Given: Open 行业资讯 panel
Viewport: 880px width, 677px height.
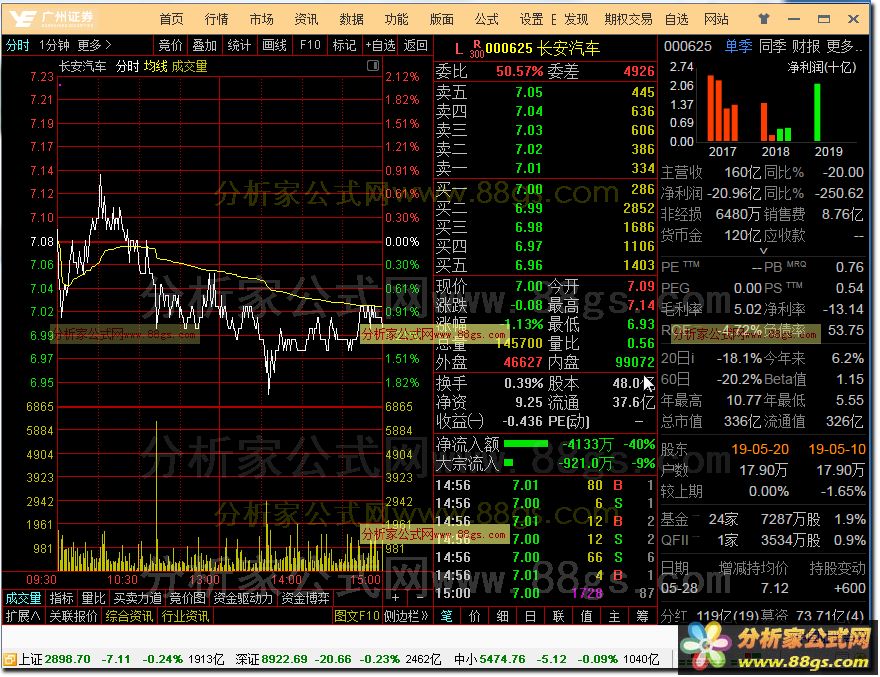Looking at the screenshot, I should [x=185, y=616].
